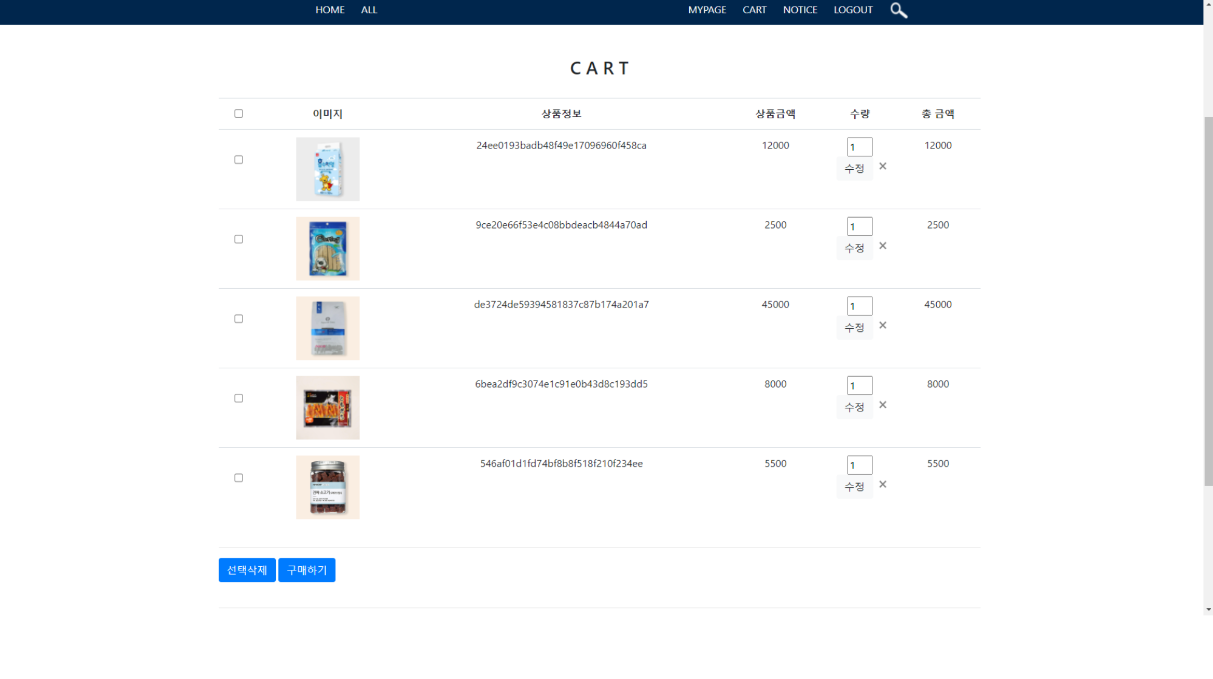Viewport: 1213px width, 679px height.
Task: Go to HOME in the navigation bar
Action: [330, 10]
